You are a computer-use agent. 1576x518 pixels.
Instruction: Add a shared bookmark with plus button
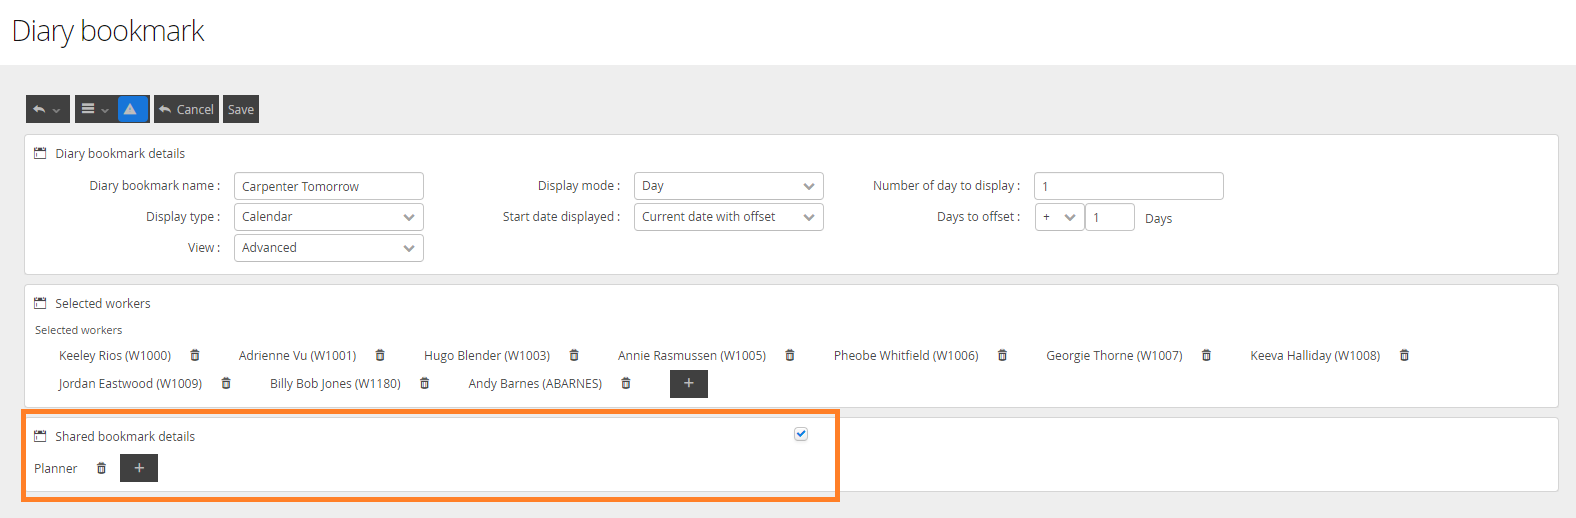pyautogui.click(x=139, y=468)
